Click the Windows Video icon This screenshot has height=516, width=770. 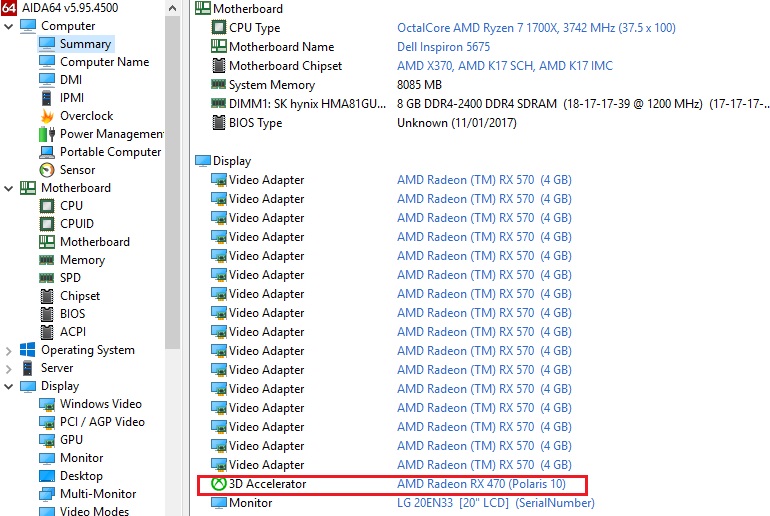point(47,404)
